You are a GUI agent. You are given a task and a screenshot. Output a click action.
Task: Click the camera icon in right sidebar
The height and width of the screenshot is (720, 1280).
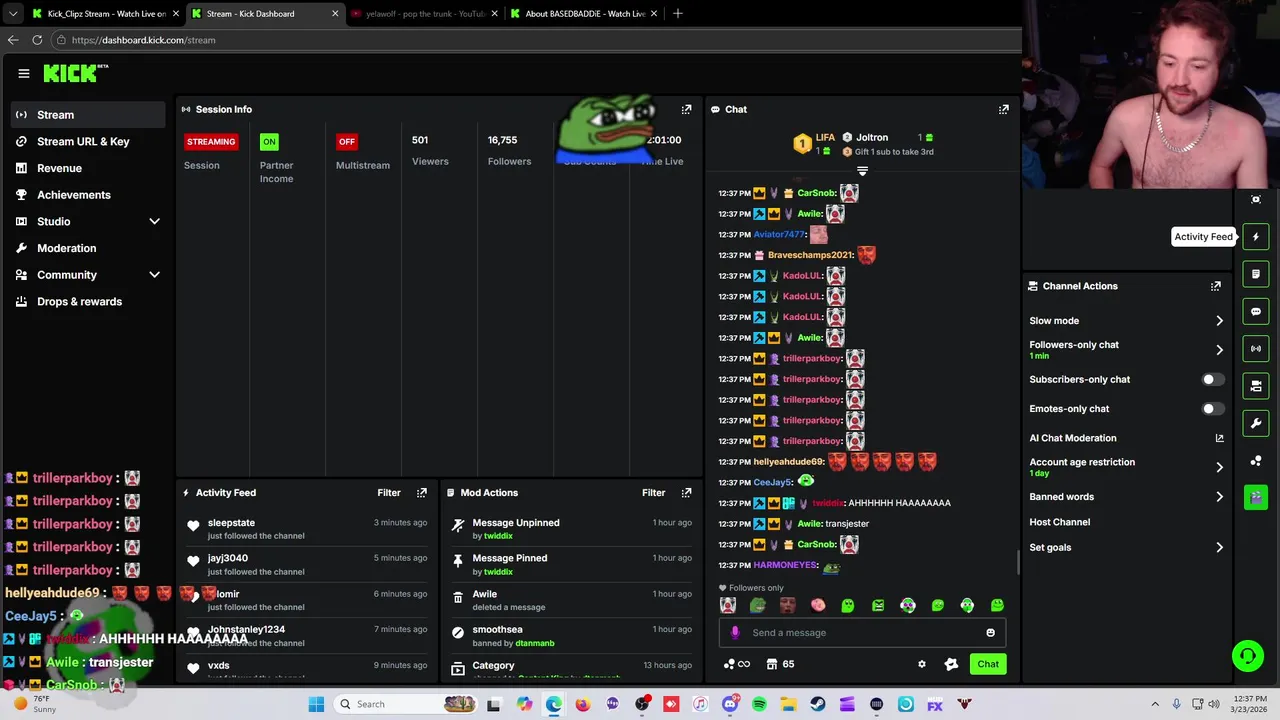pyautogui.click(x=1256, y=386)
